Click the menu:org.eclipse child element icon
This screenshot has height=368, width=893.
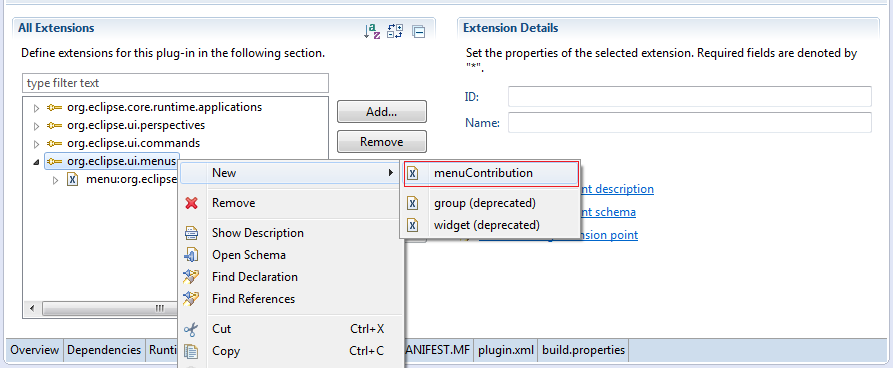pyautogui.click(x=72, y=180)
